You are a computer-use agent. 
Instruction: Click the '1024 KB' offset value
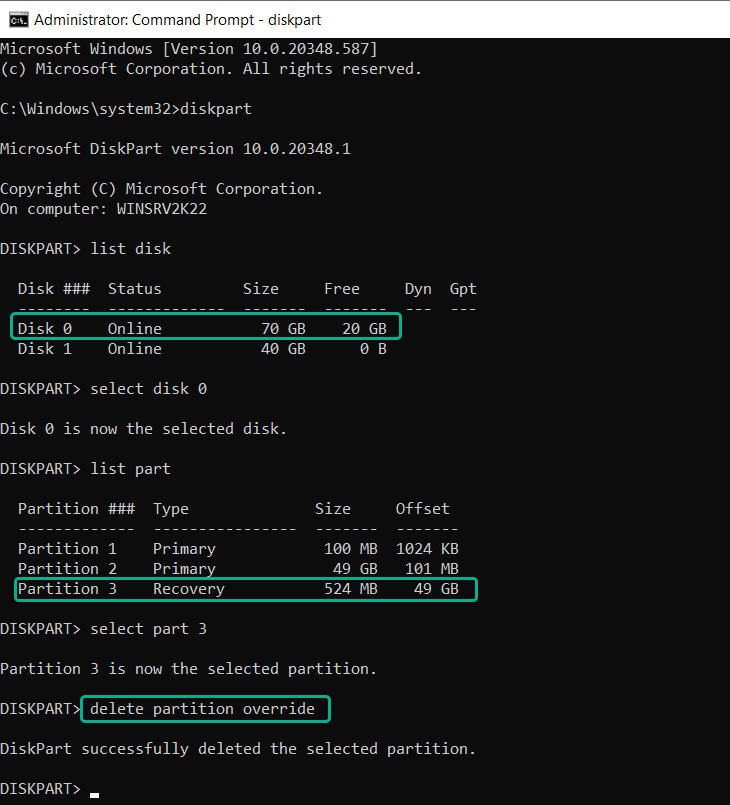point(427,549)
